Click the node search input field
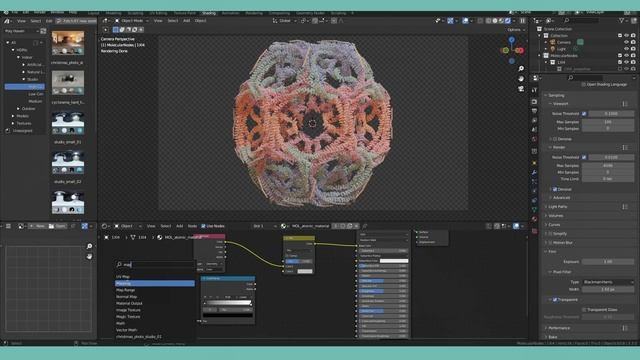640x360 pixels. (155, 264)
